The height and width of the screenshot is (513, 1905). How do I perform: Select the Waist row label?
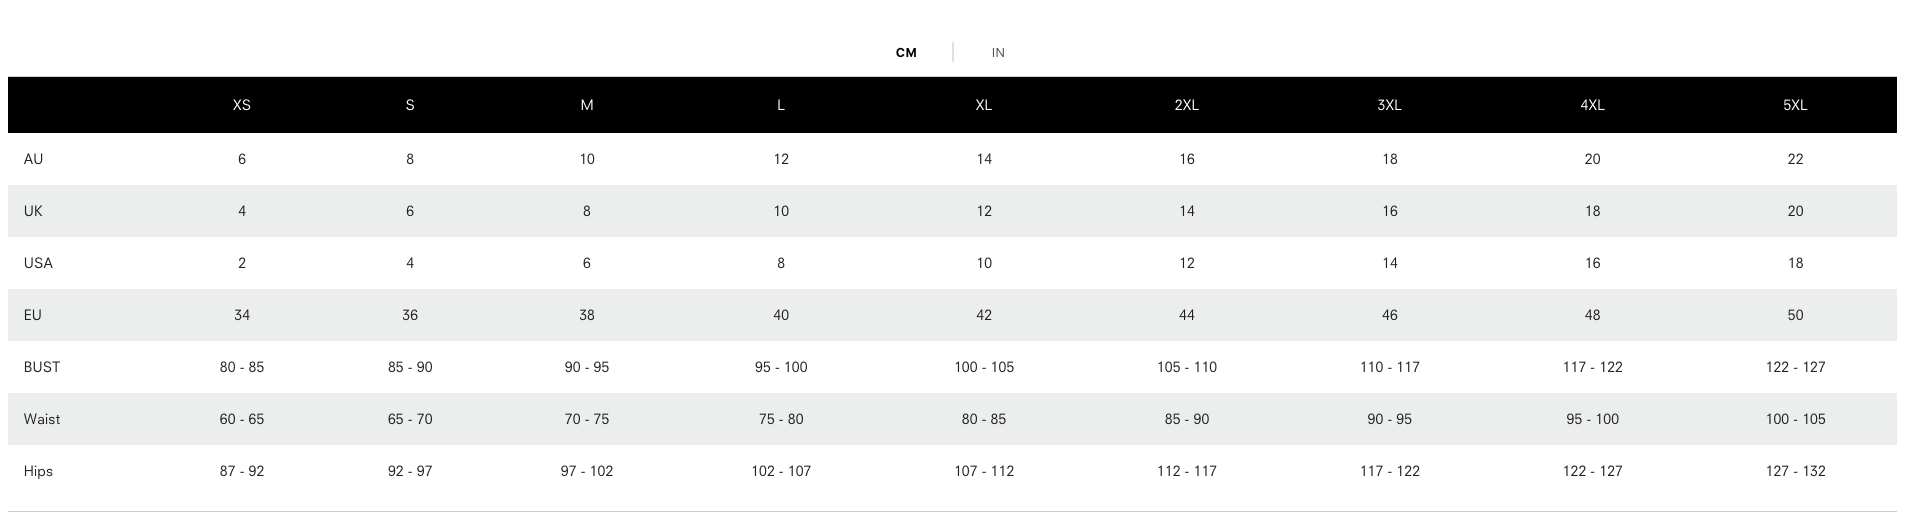42,419
